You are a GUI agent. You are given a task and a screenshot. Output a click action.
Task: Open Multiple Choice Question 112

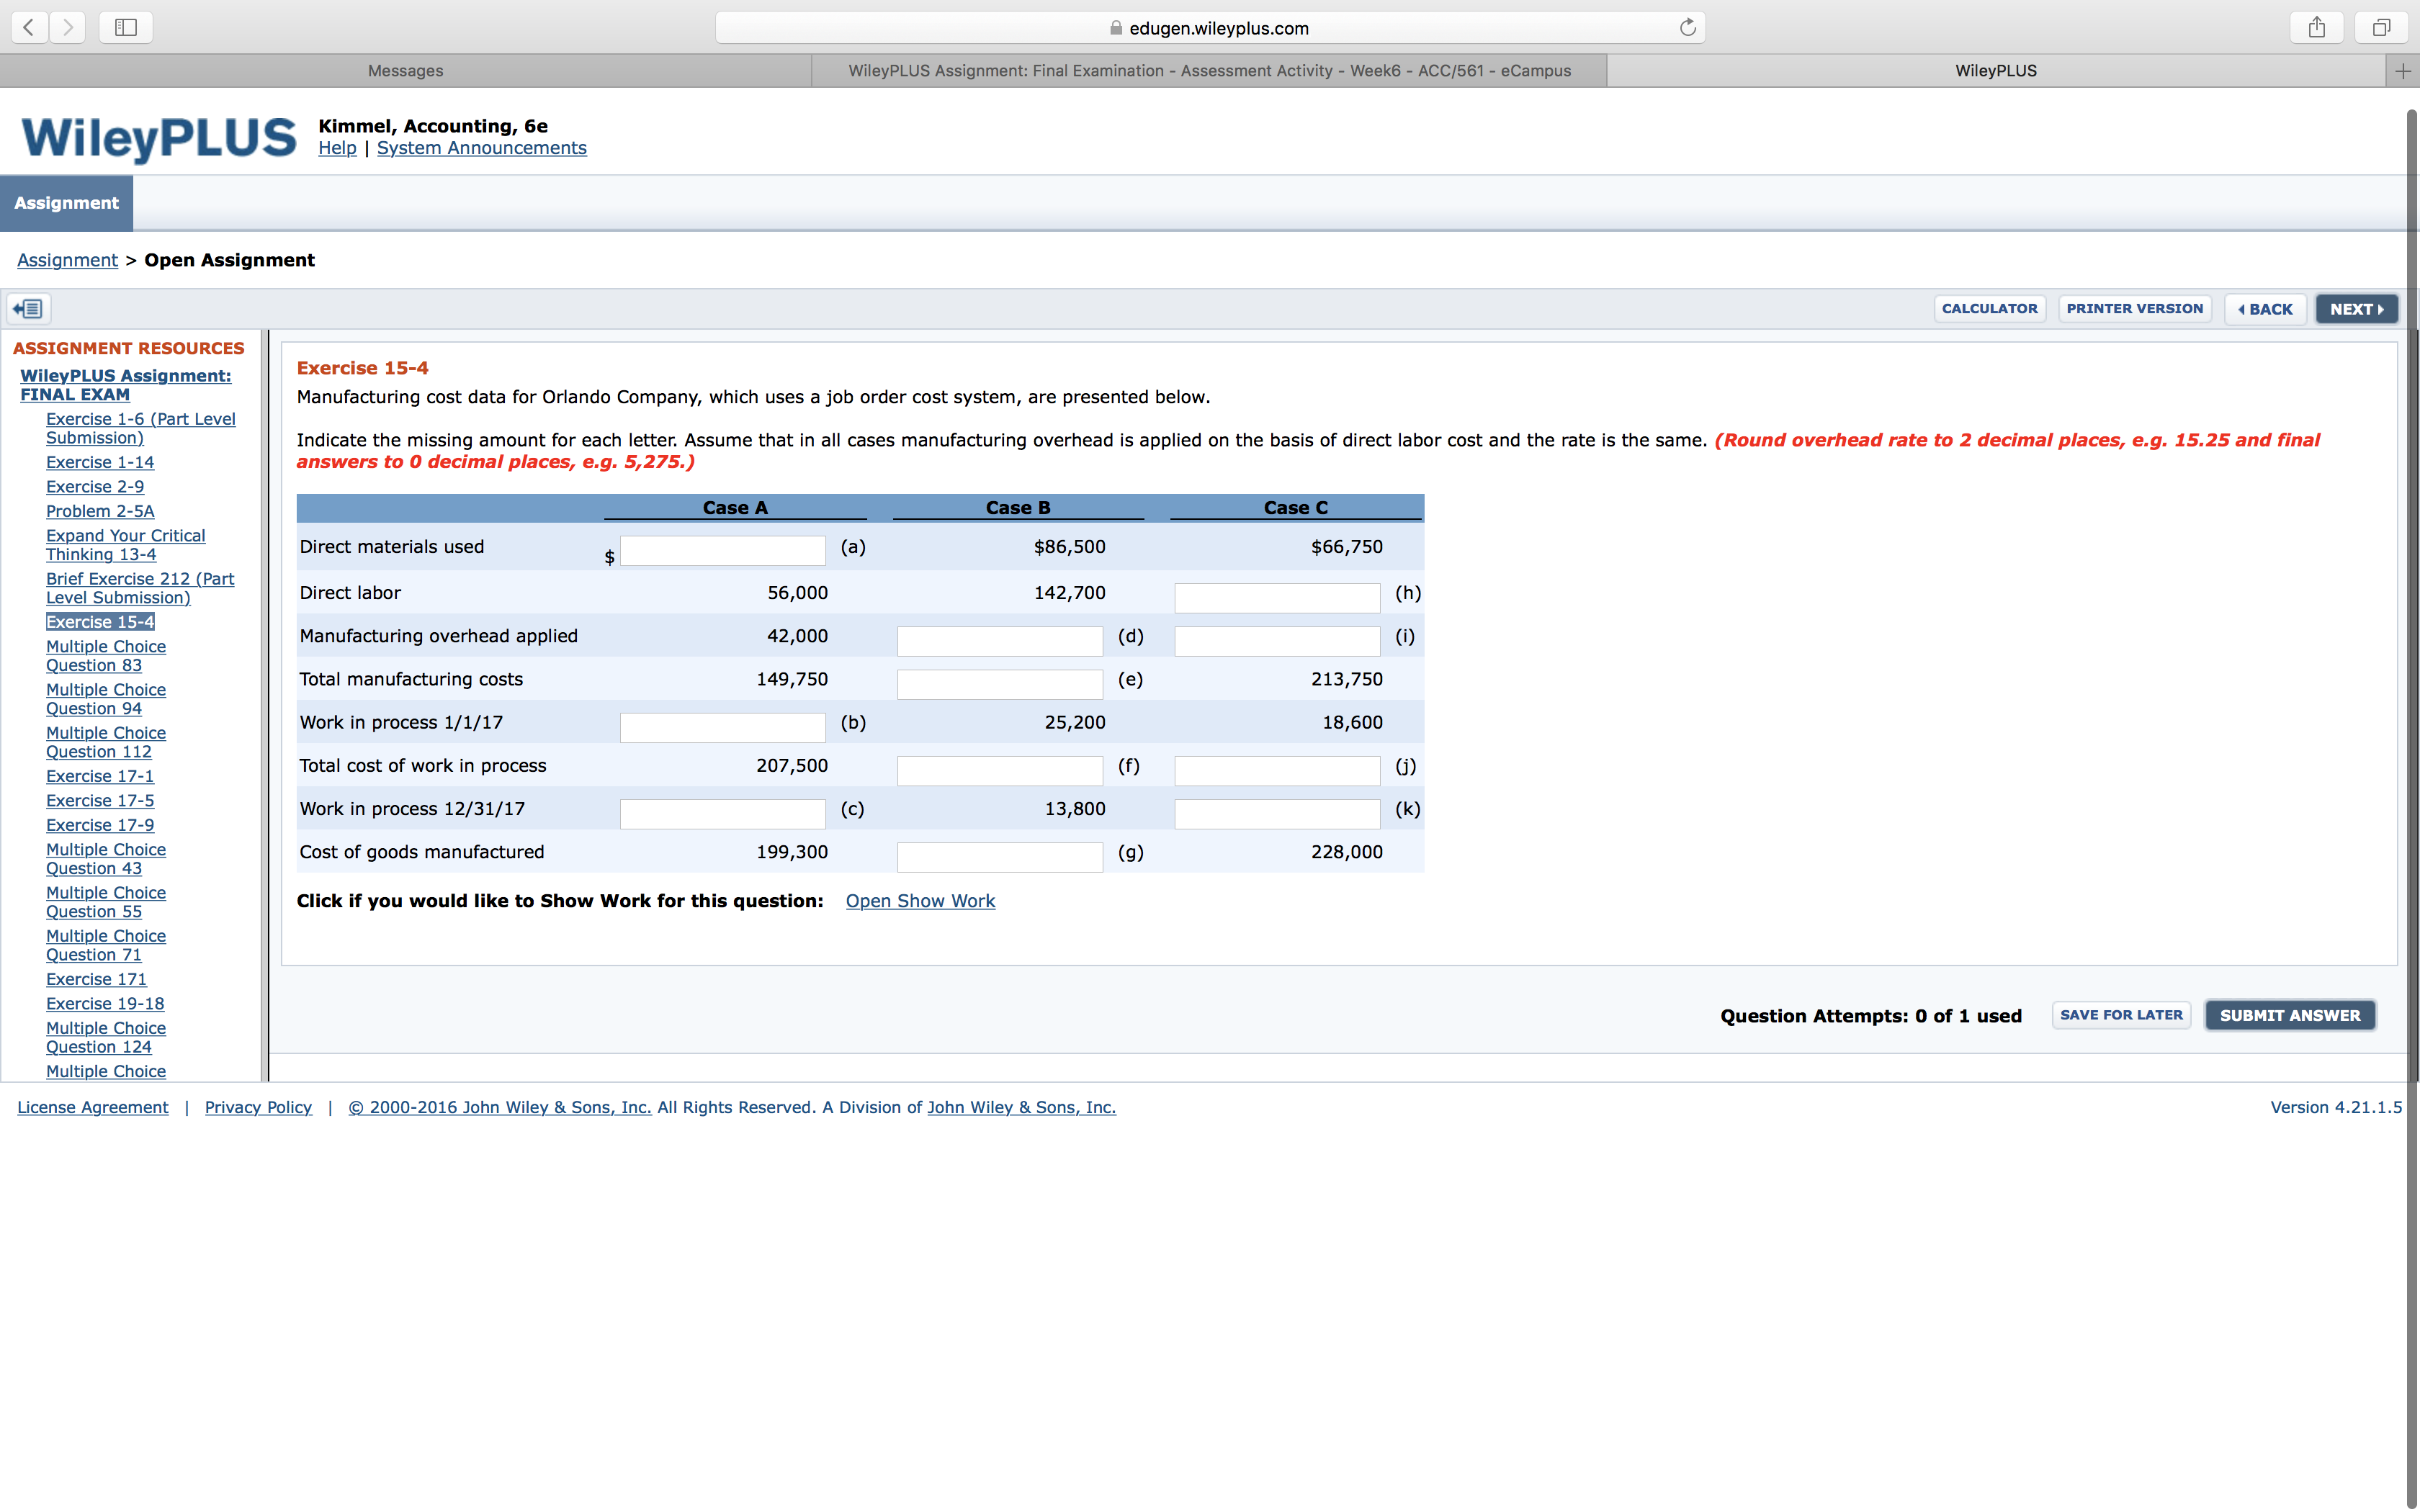(106, 742)
